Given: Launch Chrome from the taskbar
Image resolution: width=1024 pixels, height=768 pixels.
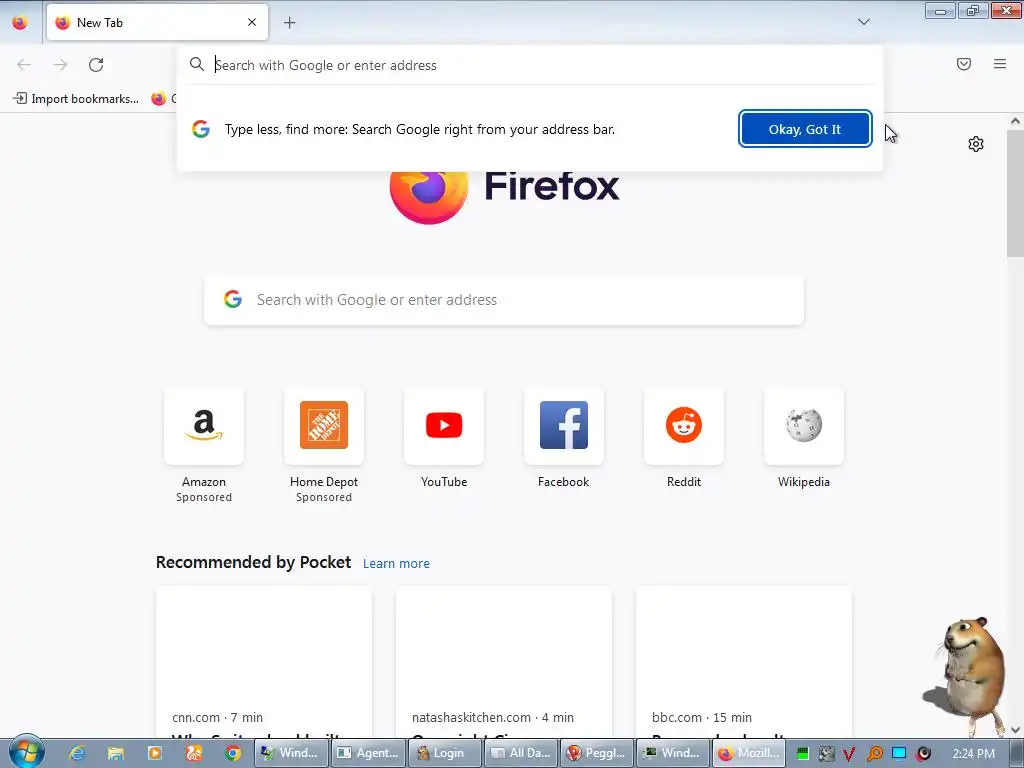Looking at the screenshot, I should click(x=232, y=753).
